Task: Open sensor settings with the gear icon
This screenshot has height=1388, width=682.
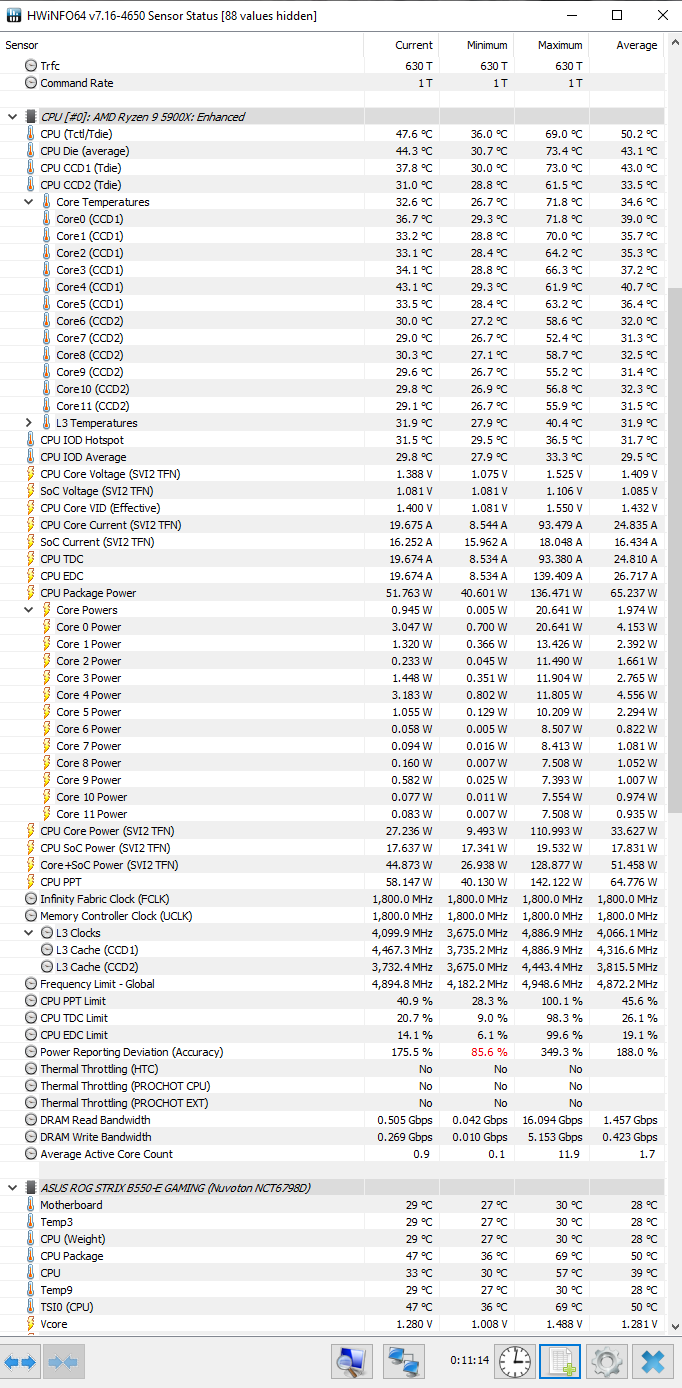Action: 606,1361
